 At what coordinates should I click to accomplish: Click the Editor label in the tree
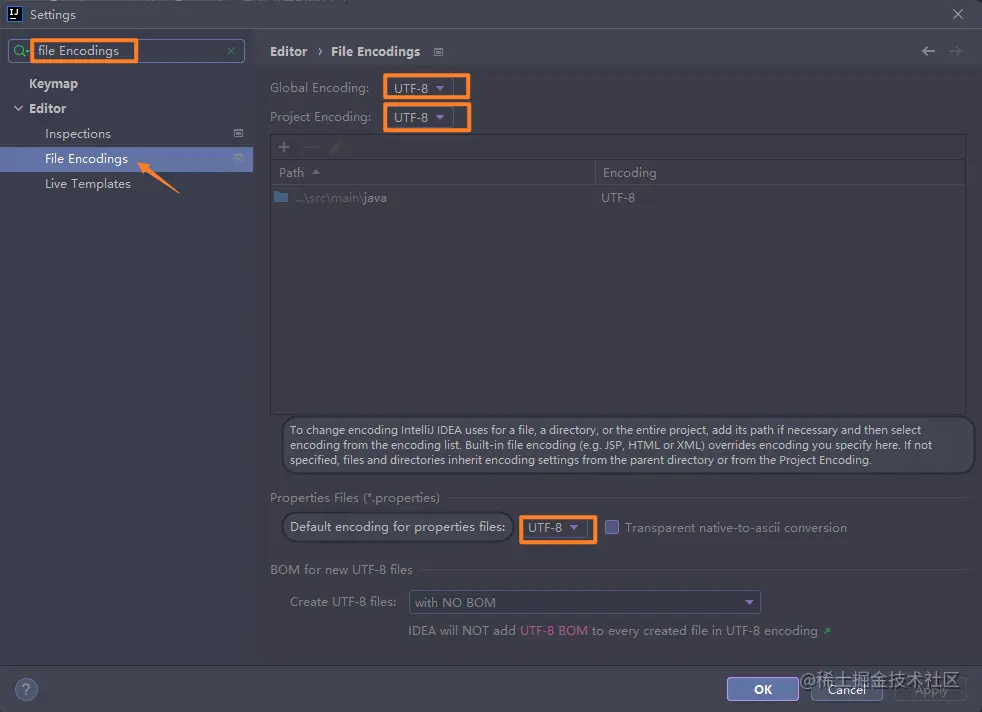coord(48,108)
